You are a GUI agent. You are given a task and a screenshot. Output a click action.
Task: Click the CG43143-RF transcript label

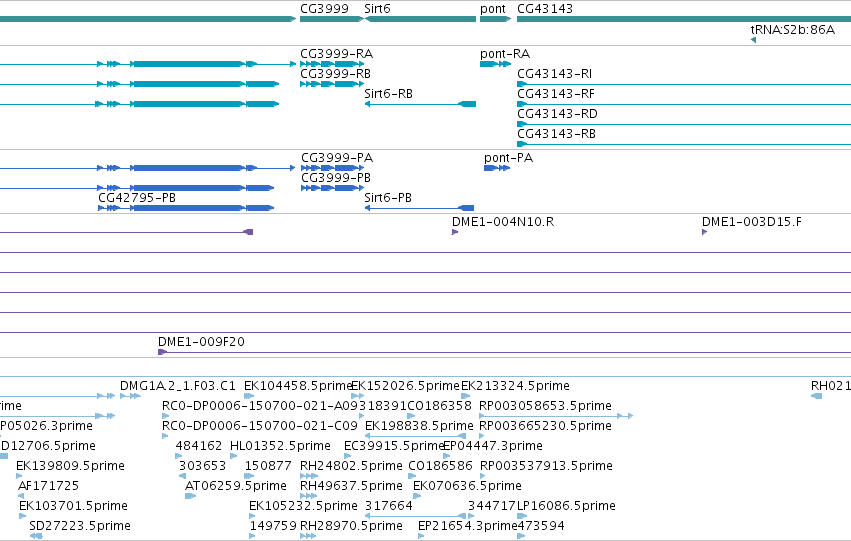556,94
